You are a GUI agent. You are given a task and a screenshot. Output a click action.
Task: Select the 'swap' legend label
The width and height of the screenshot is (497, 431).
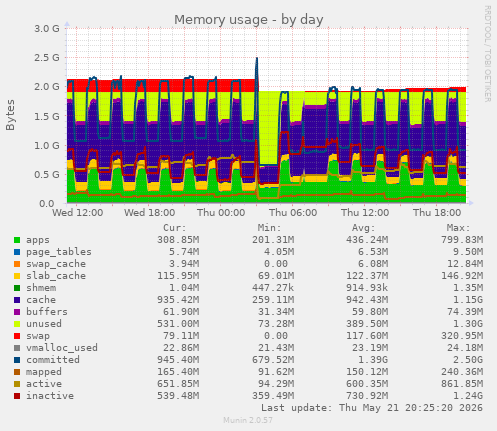38,336
